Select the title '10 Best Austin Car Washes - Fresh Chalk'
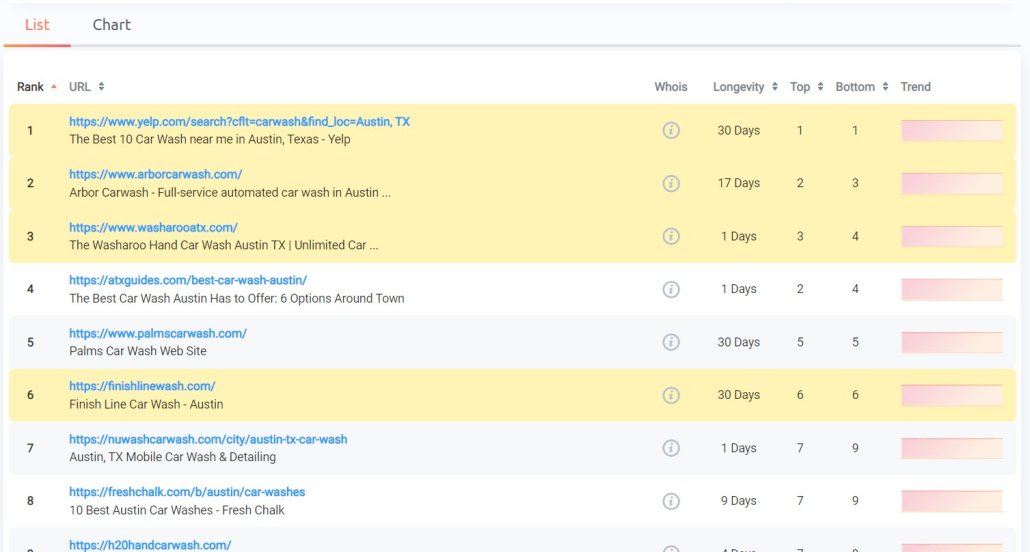 pos(177,510)
